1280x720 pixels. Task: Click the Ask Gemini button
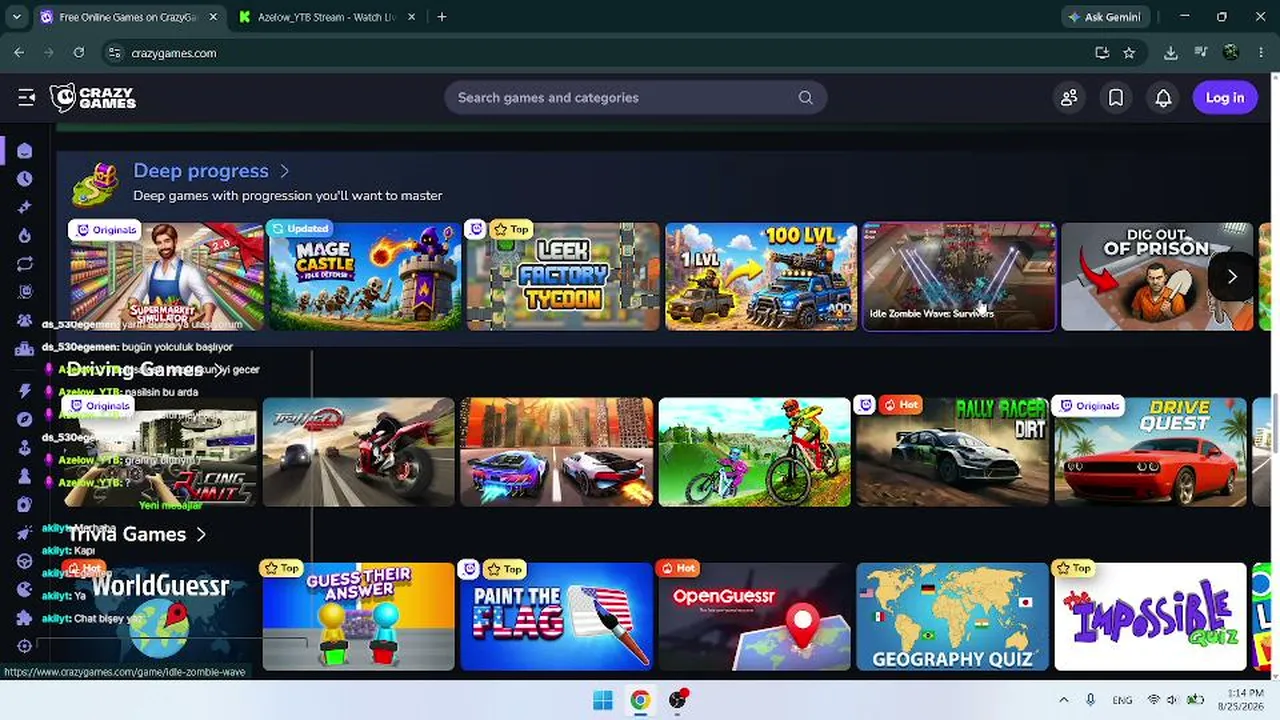point(1105,17)
